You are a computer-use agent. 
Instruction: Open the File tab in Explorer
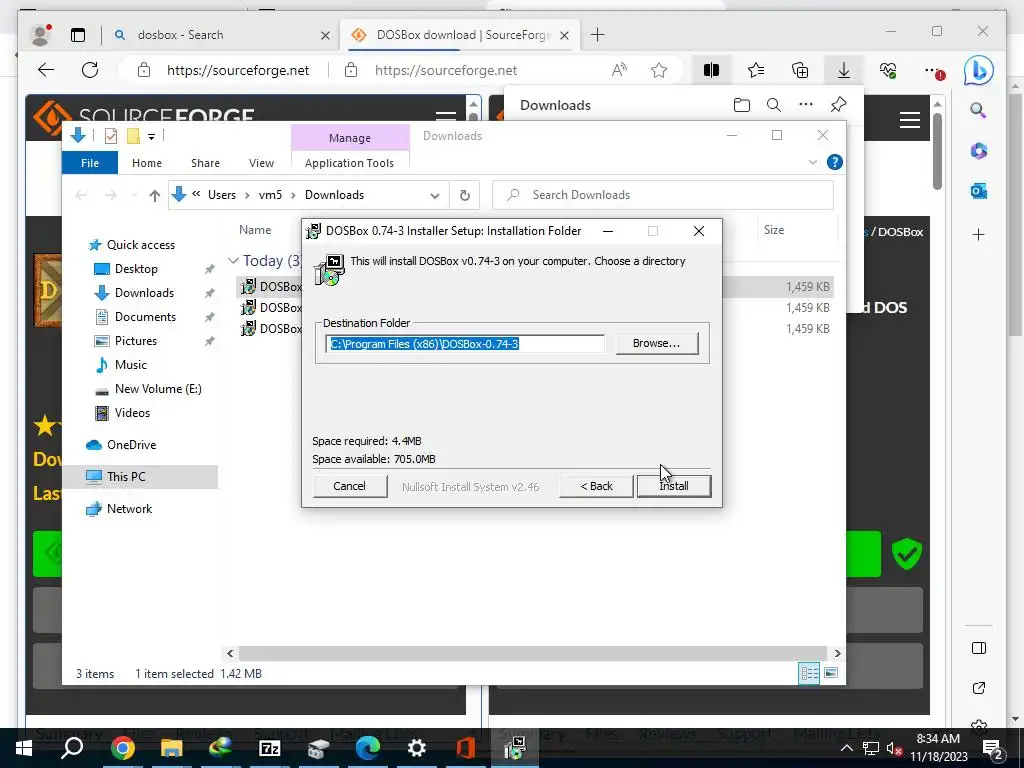pyautogui.click(x=89, y=163)
